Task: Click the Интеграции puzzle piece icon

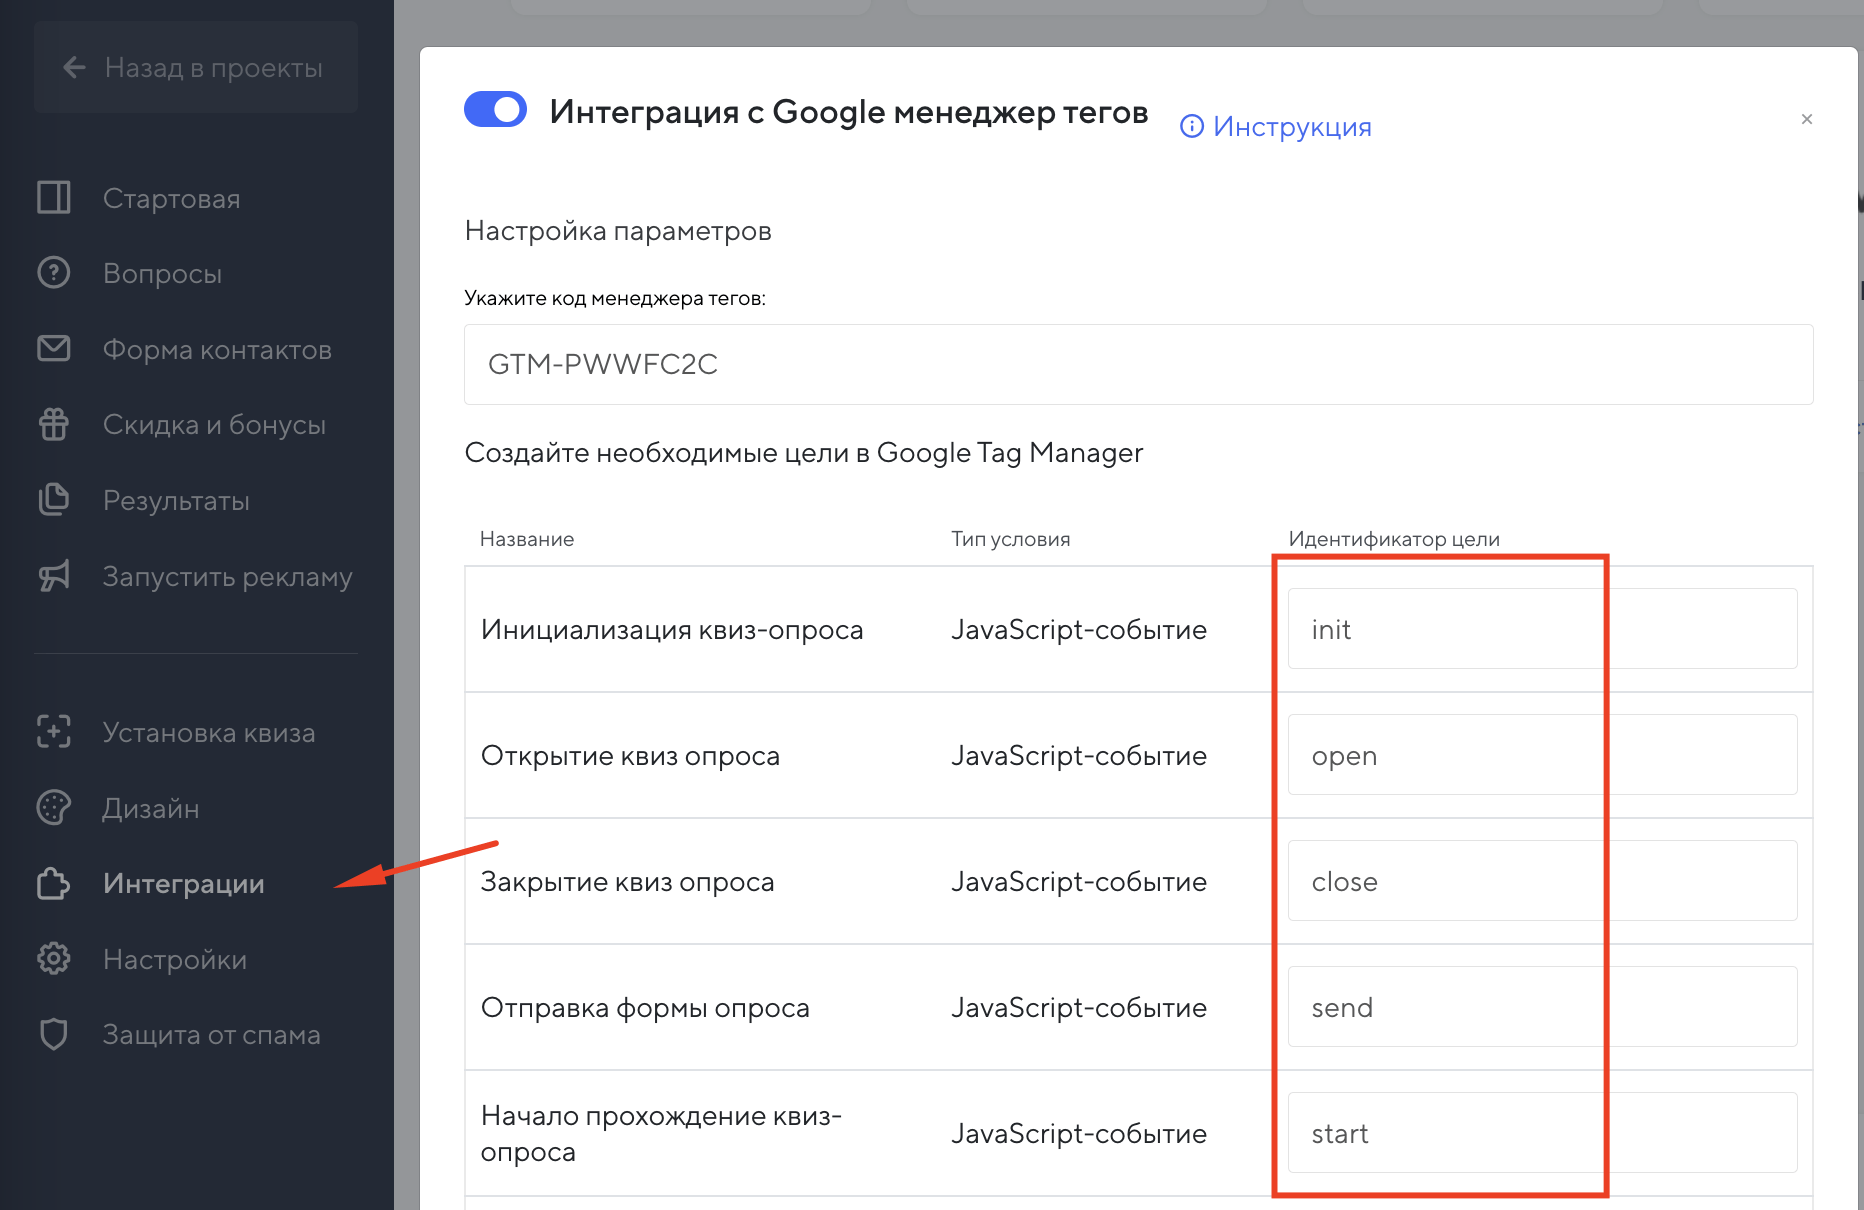Action: [x=54, y=883]
